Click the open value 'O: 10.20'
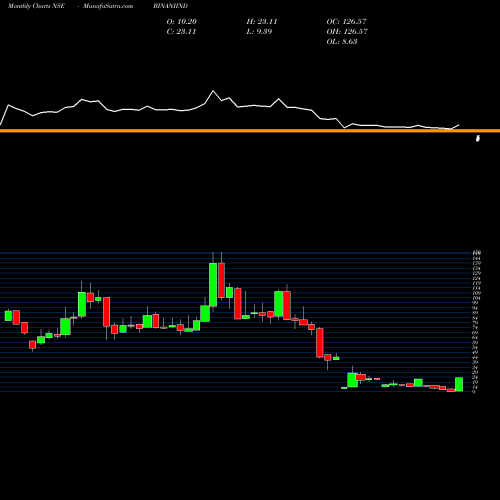This screenshot has width=500, height=500. click(x=182, y=22)
